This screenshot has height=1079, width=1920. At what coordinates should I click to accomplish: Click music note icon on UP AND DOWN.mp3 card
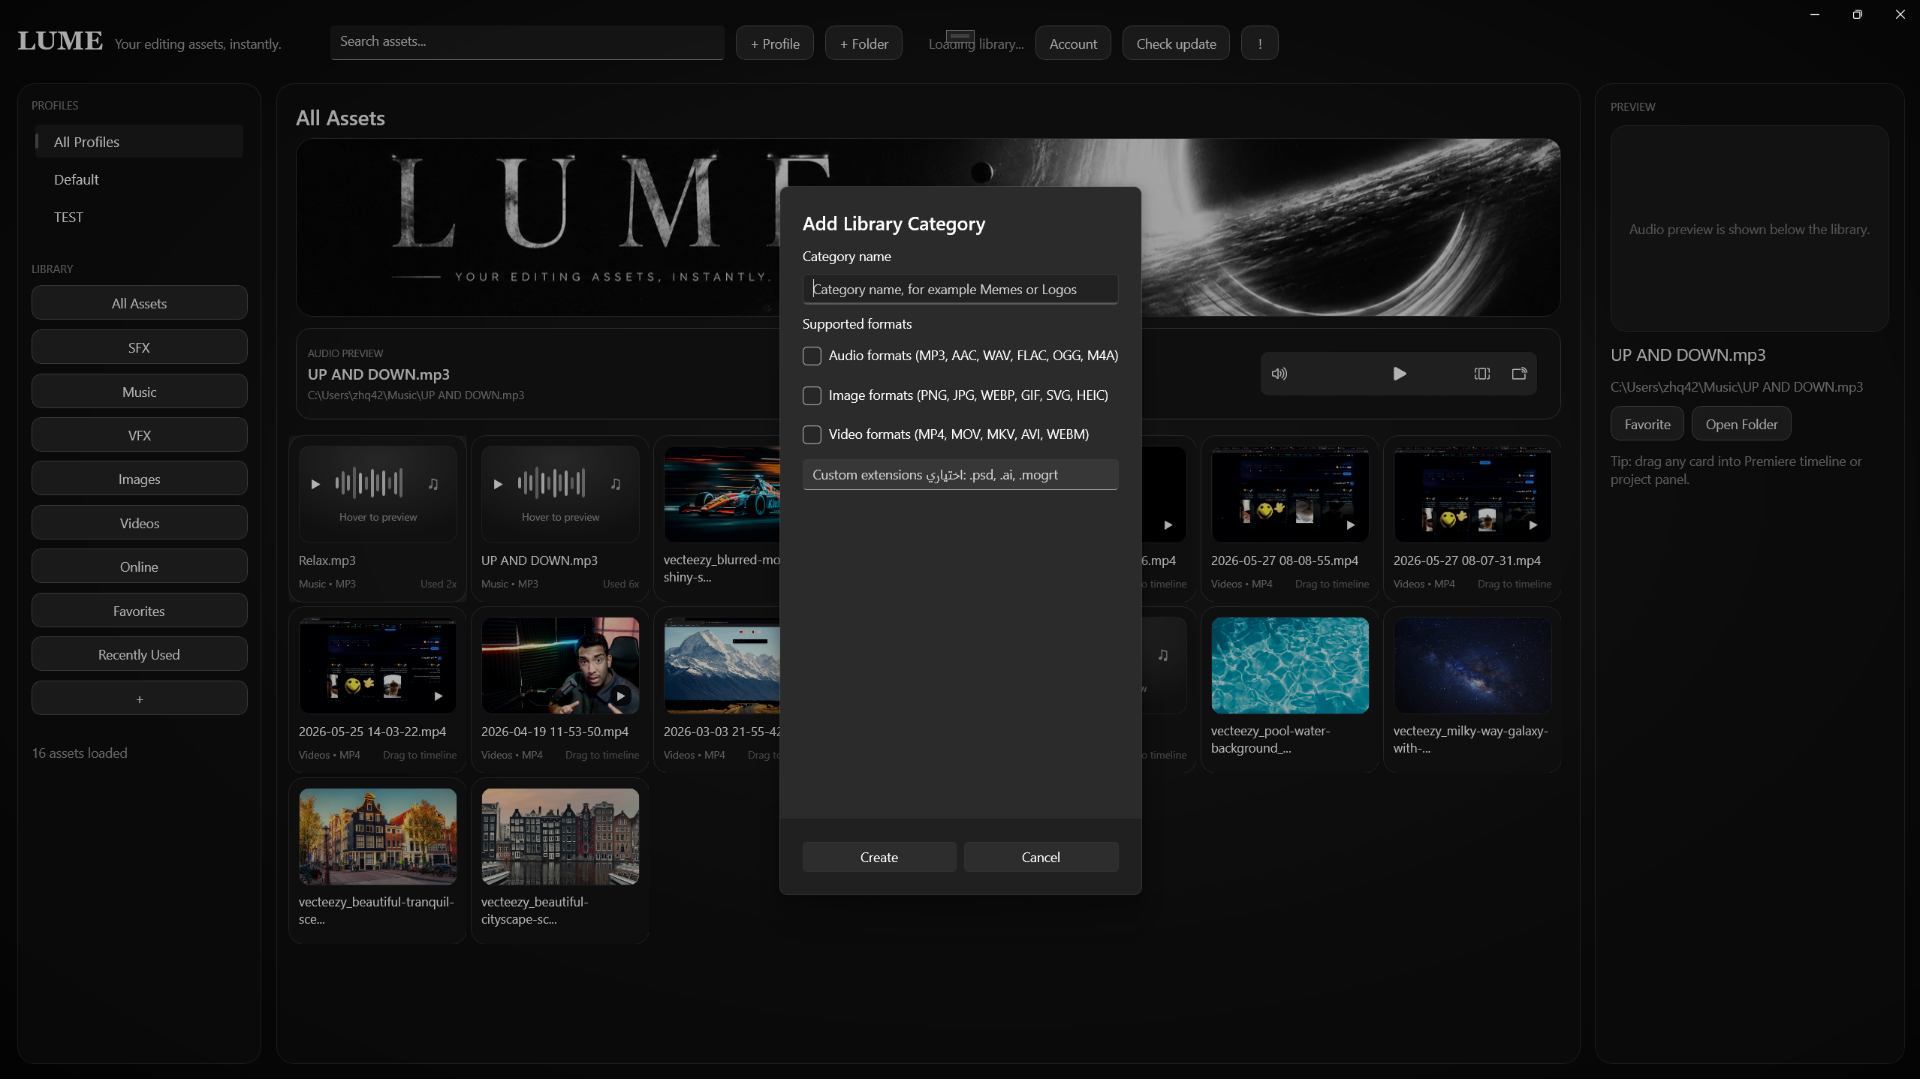point(616,484)
